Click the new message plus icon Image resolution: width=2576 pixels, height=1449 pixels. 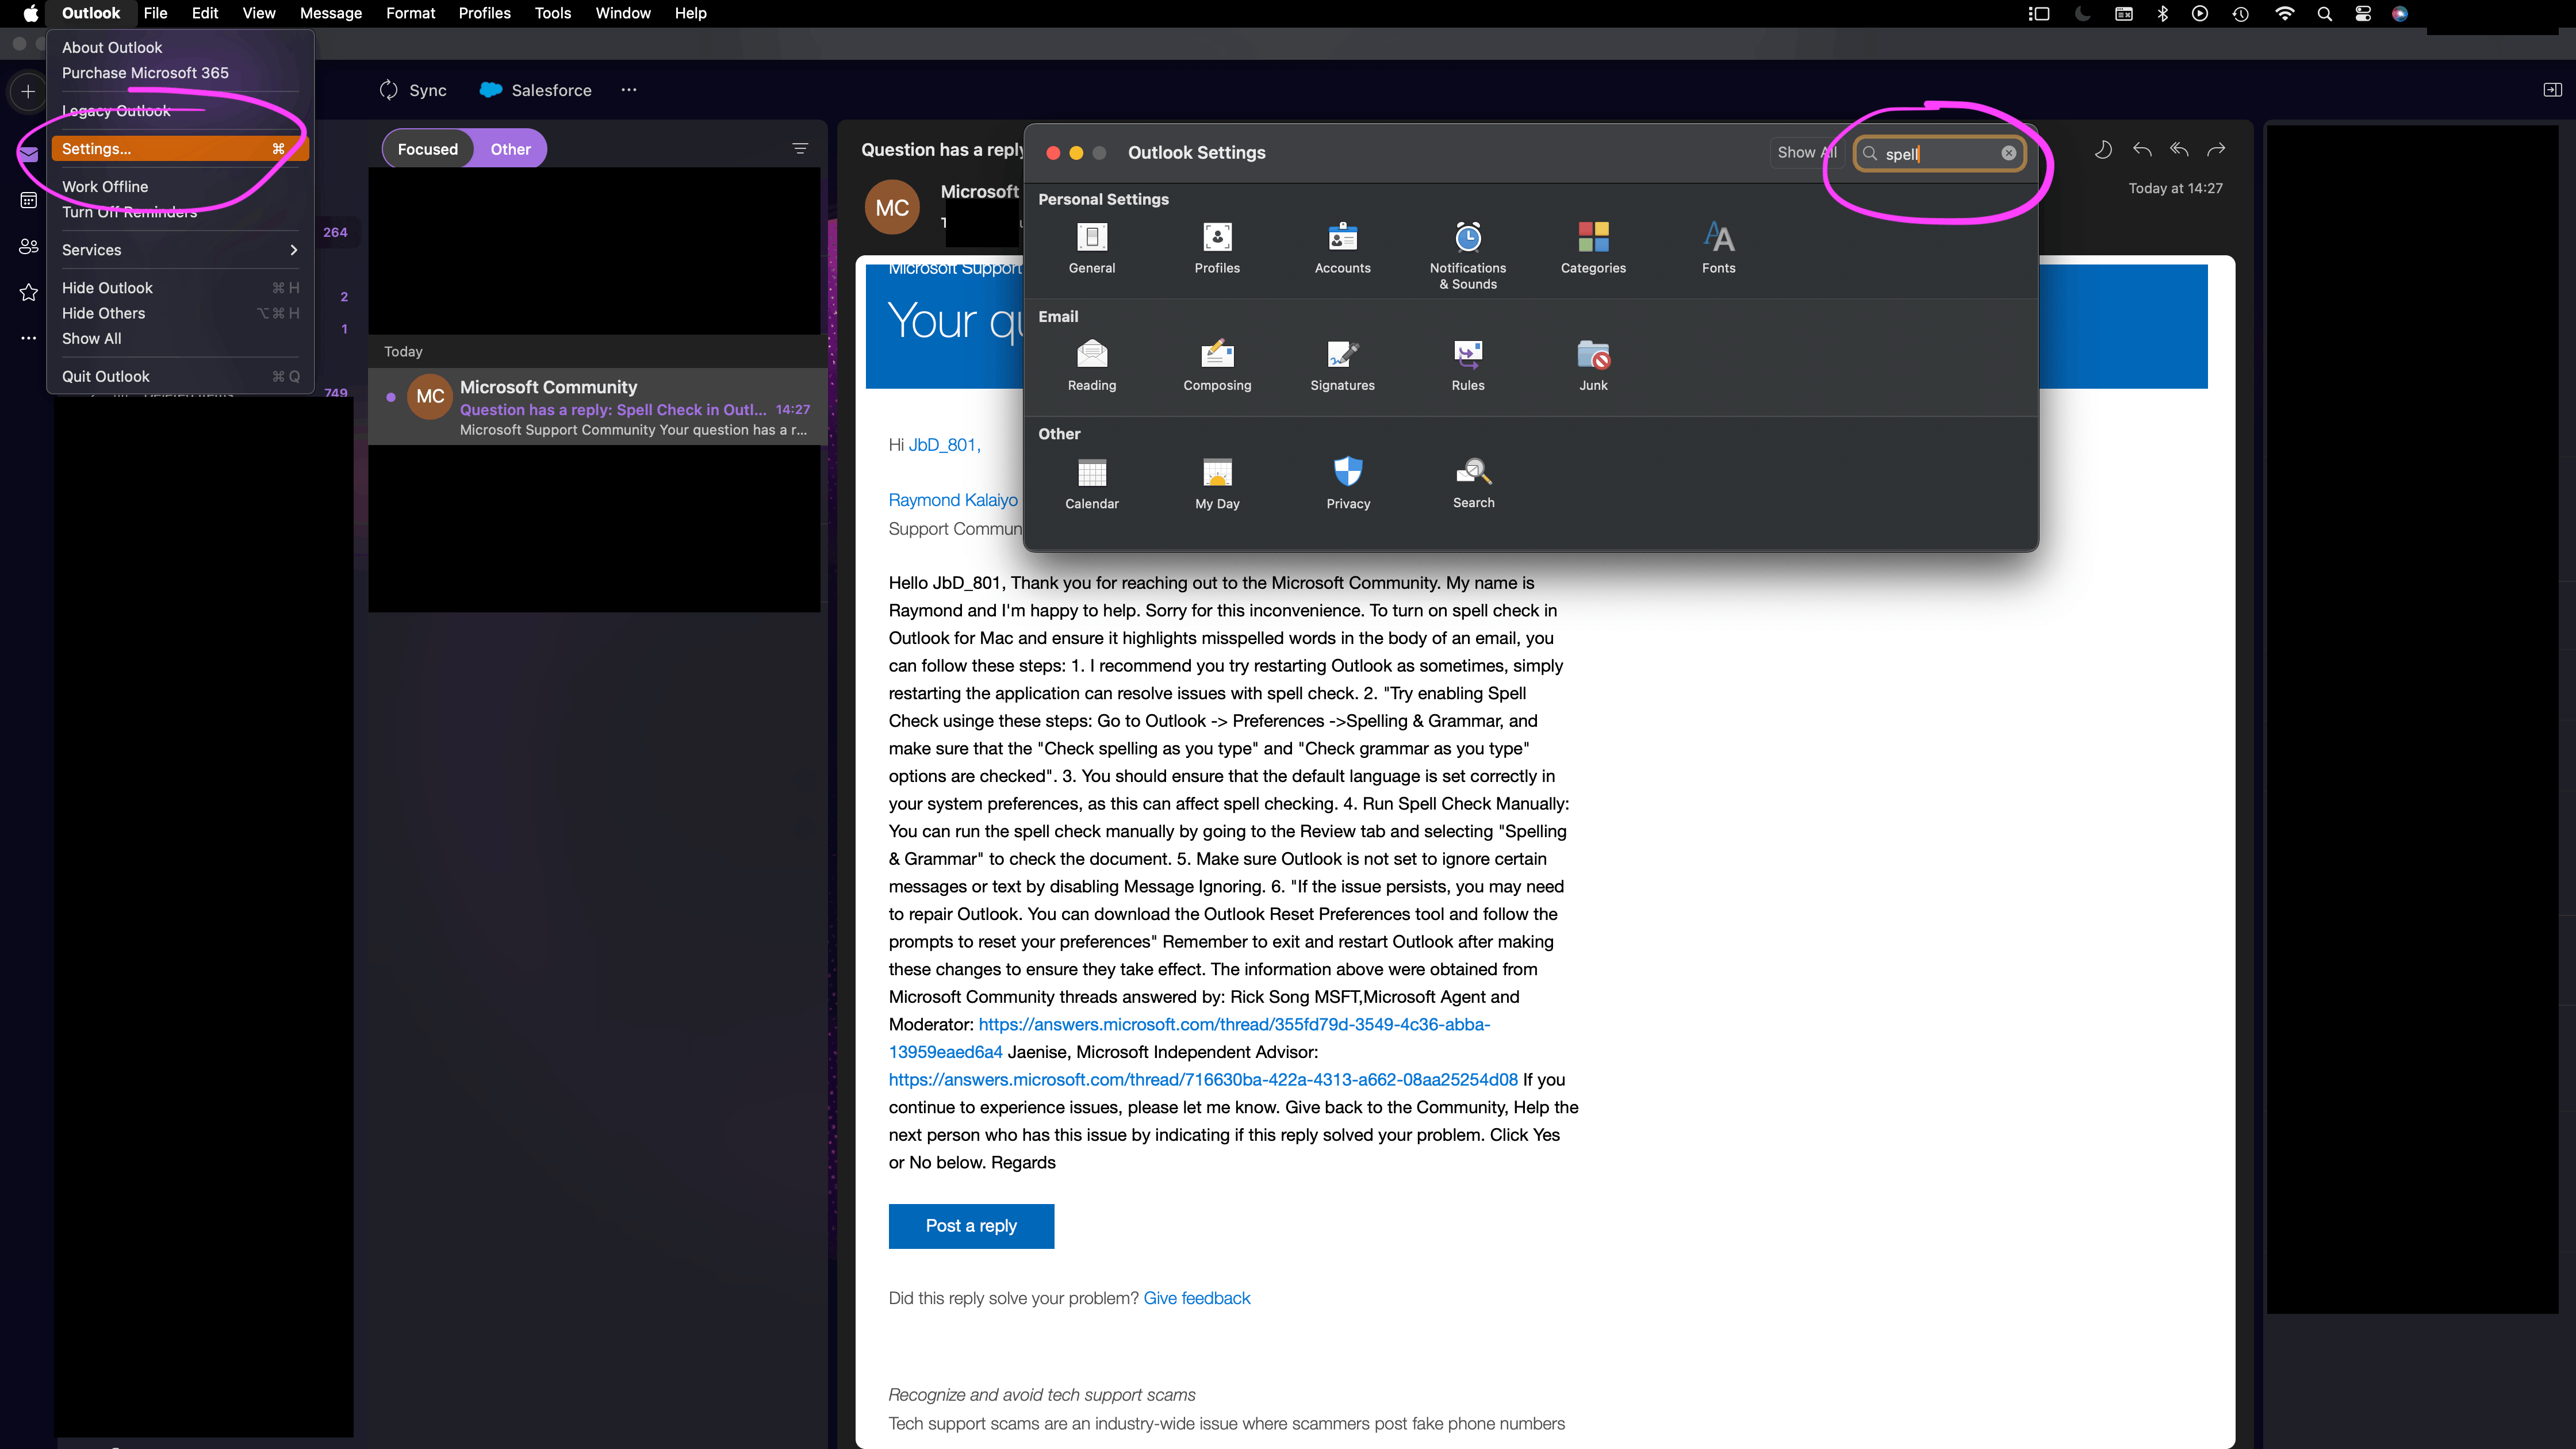pos(28,91)
